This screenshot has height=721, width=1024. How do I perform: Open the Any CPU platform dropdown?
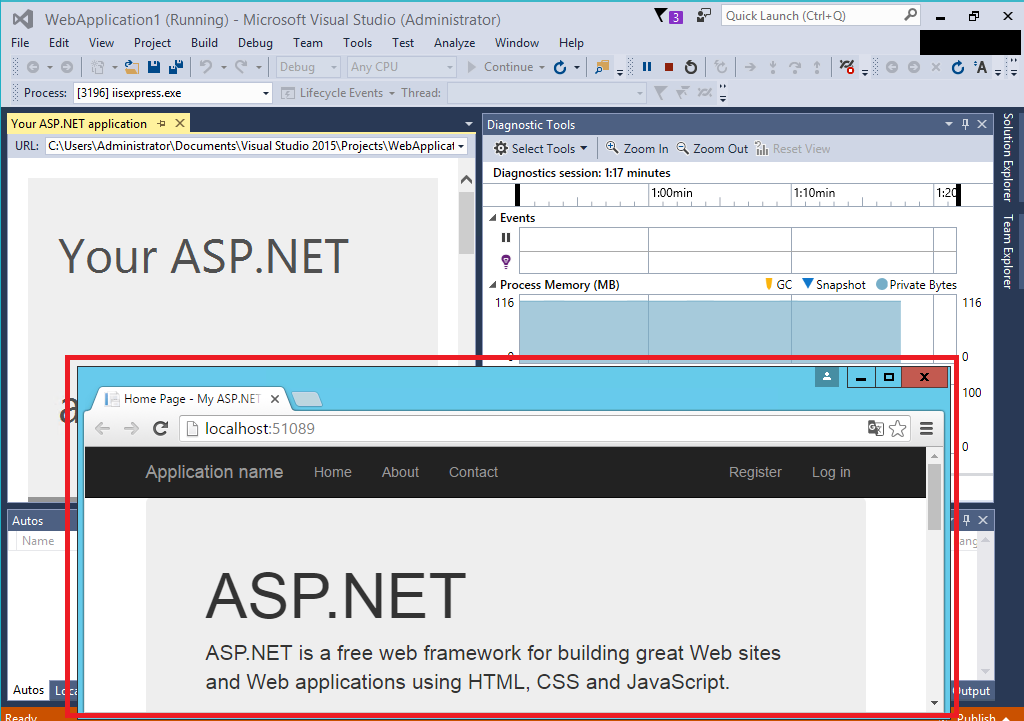[400, 66]
